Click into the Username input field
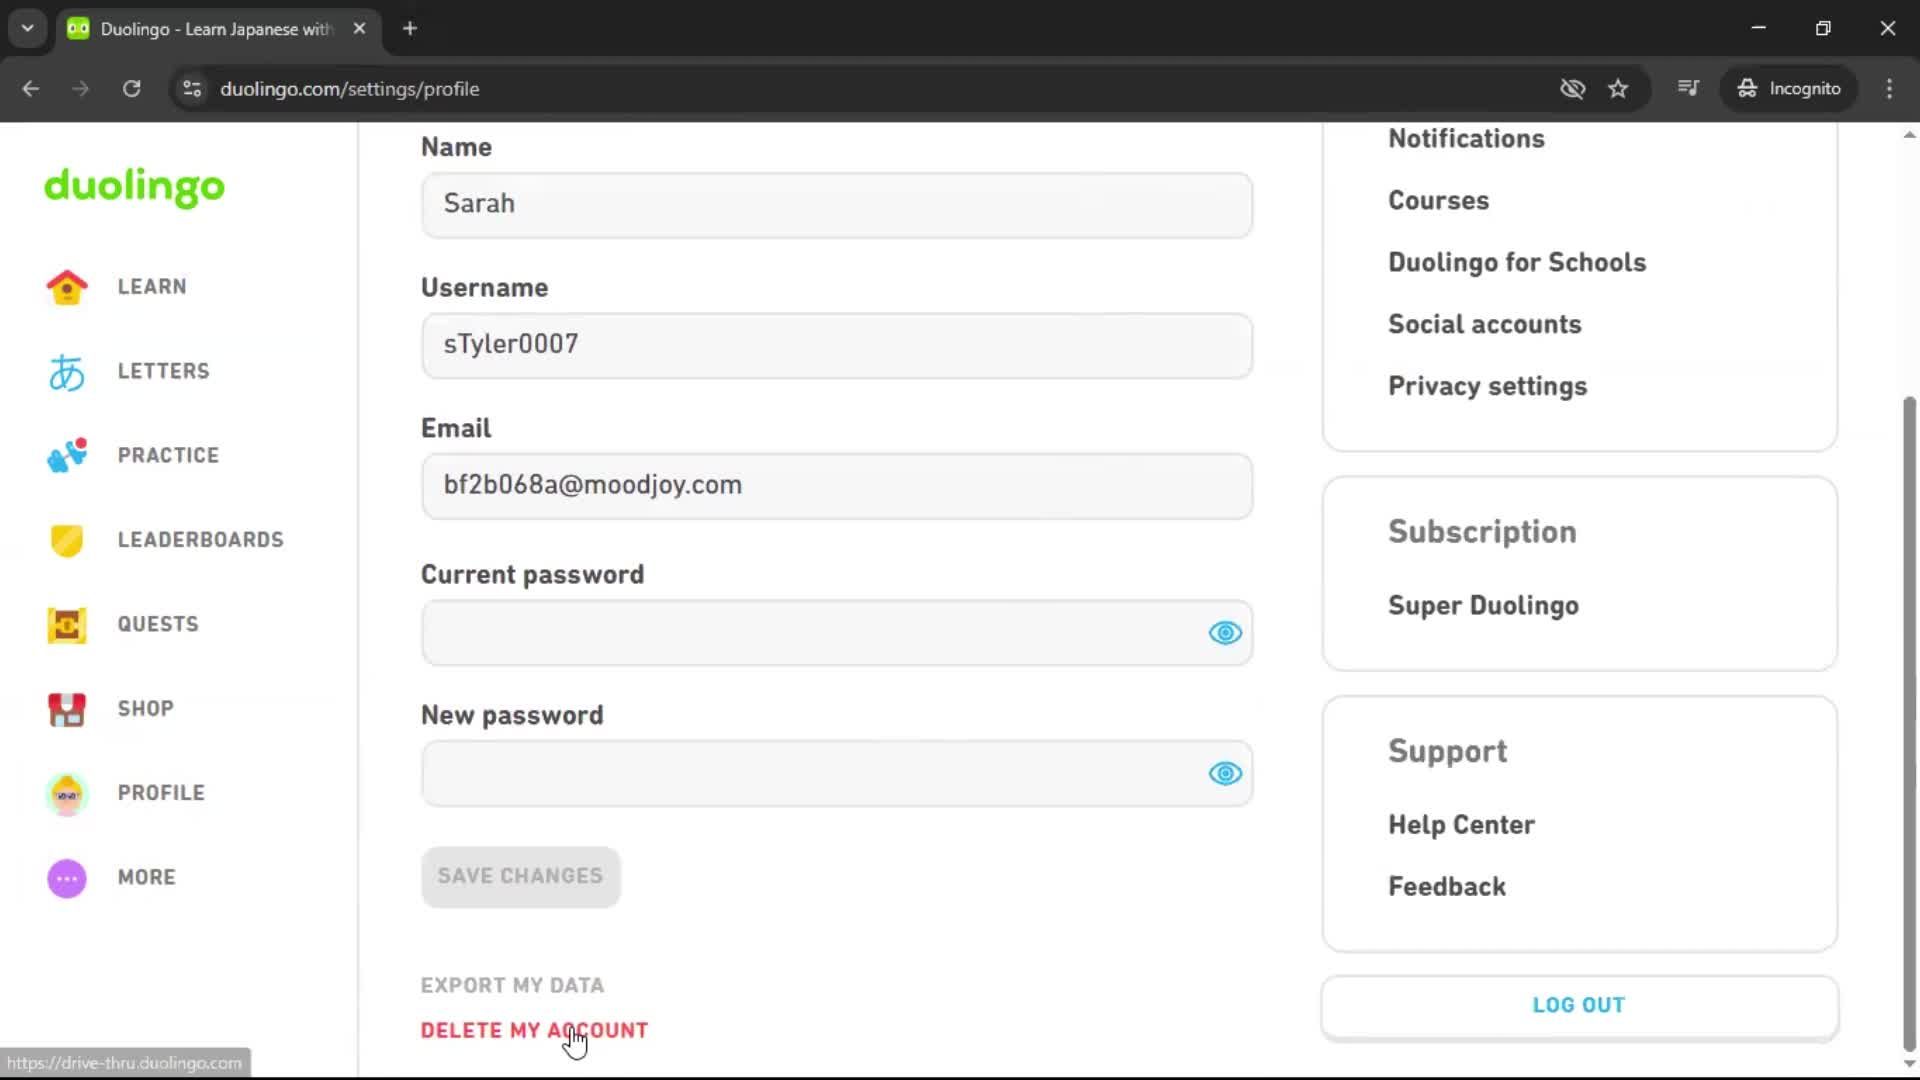The width and height of the screenshot is (1920, 1080). [836, 345]
